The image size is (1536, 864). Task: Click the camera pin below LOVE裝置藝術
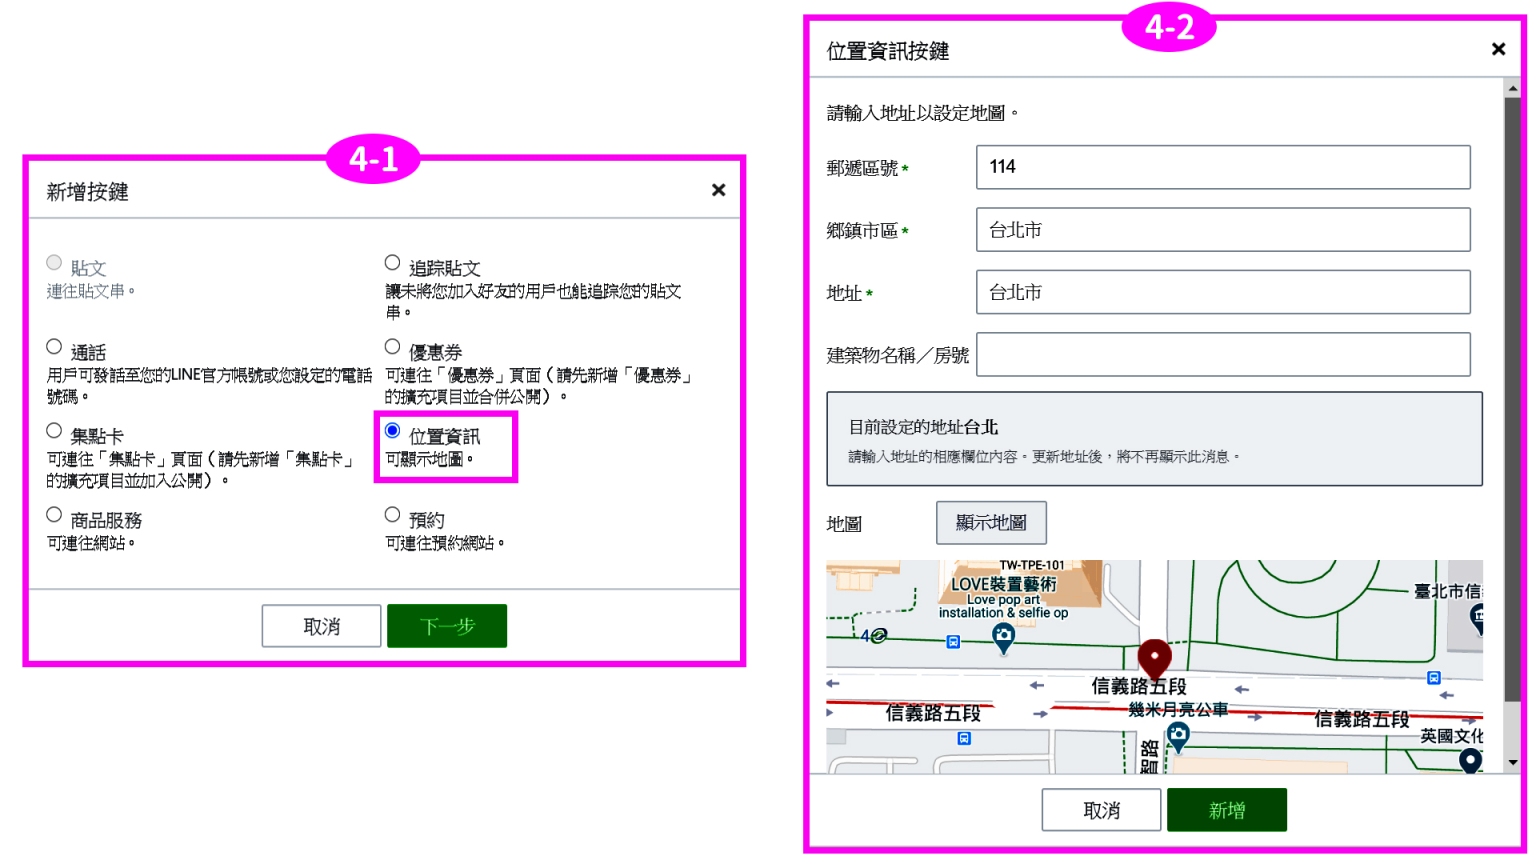tap(1003, 636)
